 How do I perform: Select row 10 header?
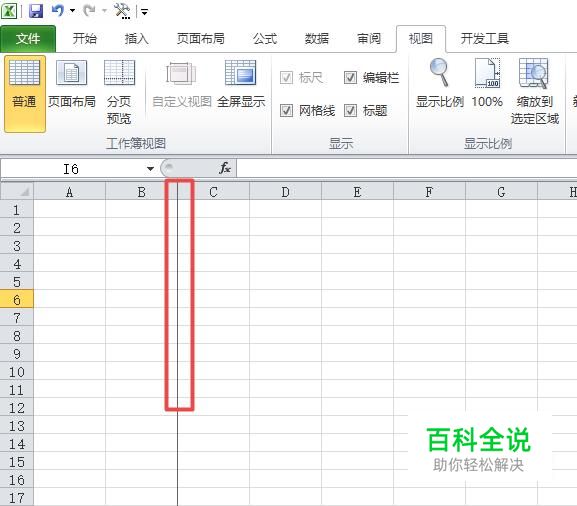(x=17, y=372)
